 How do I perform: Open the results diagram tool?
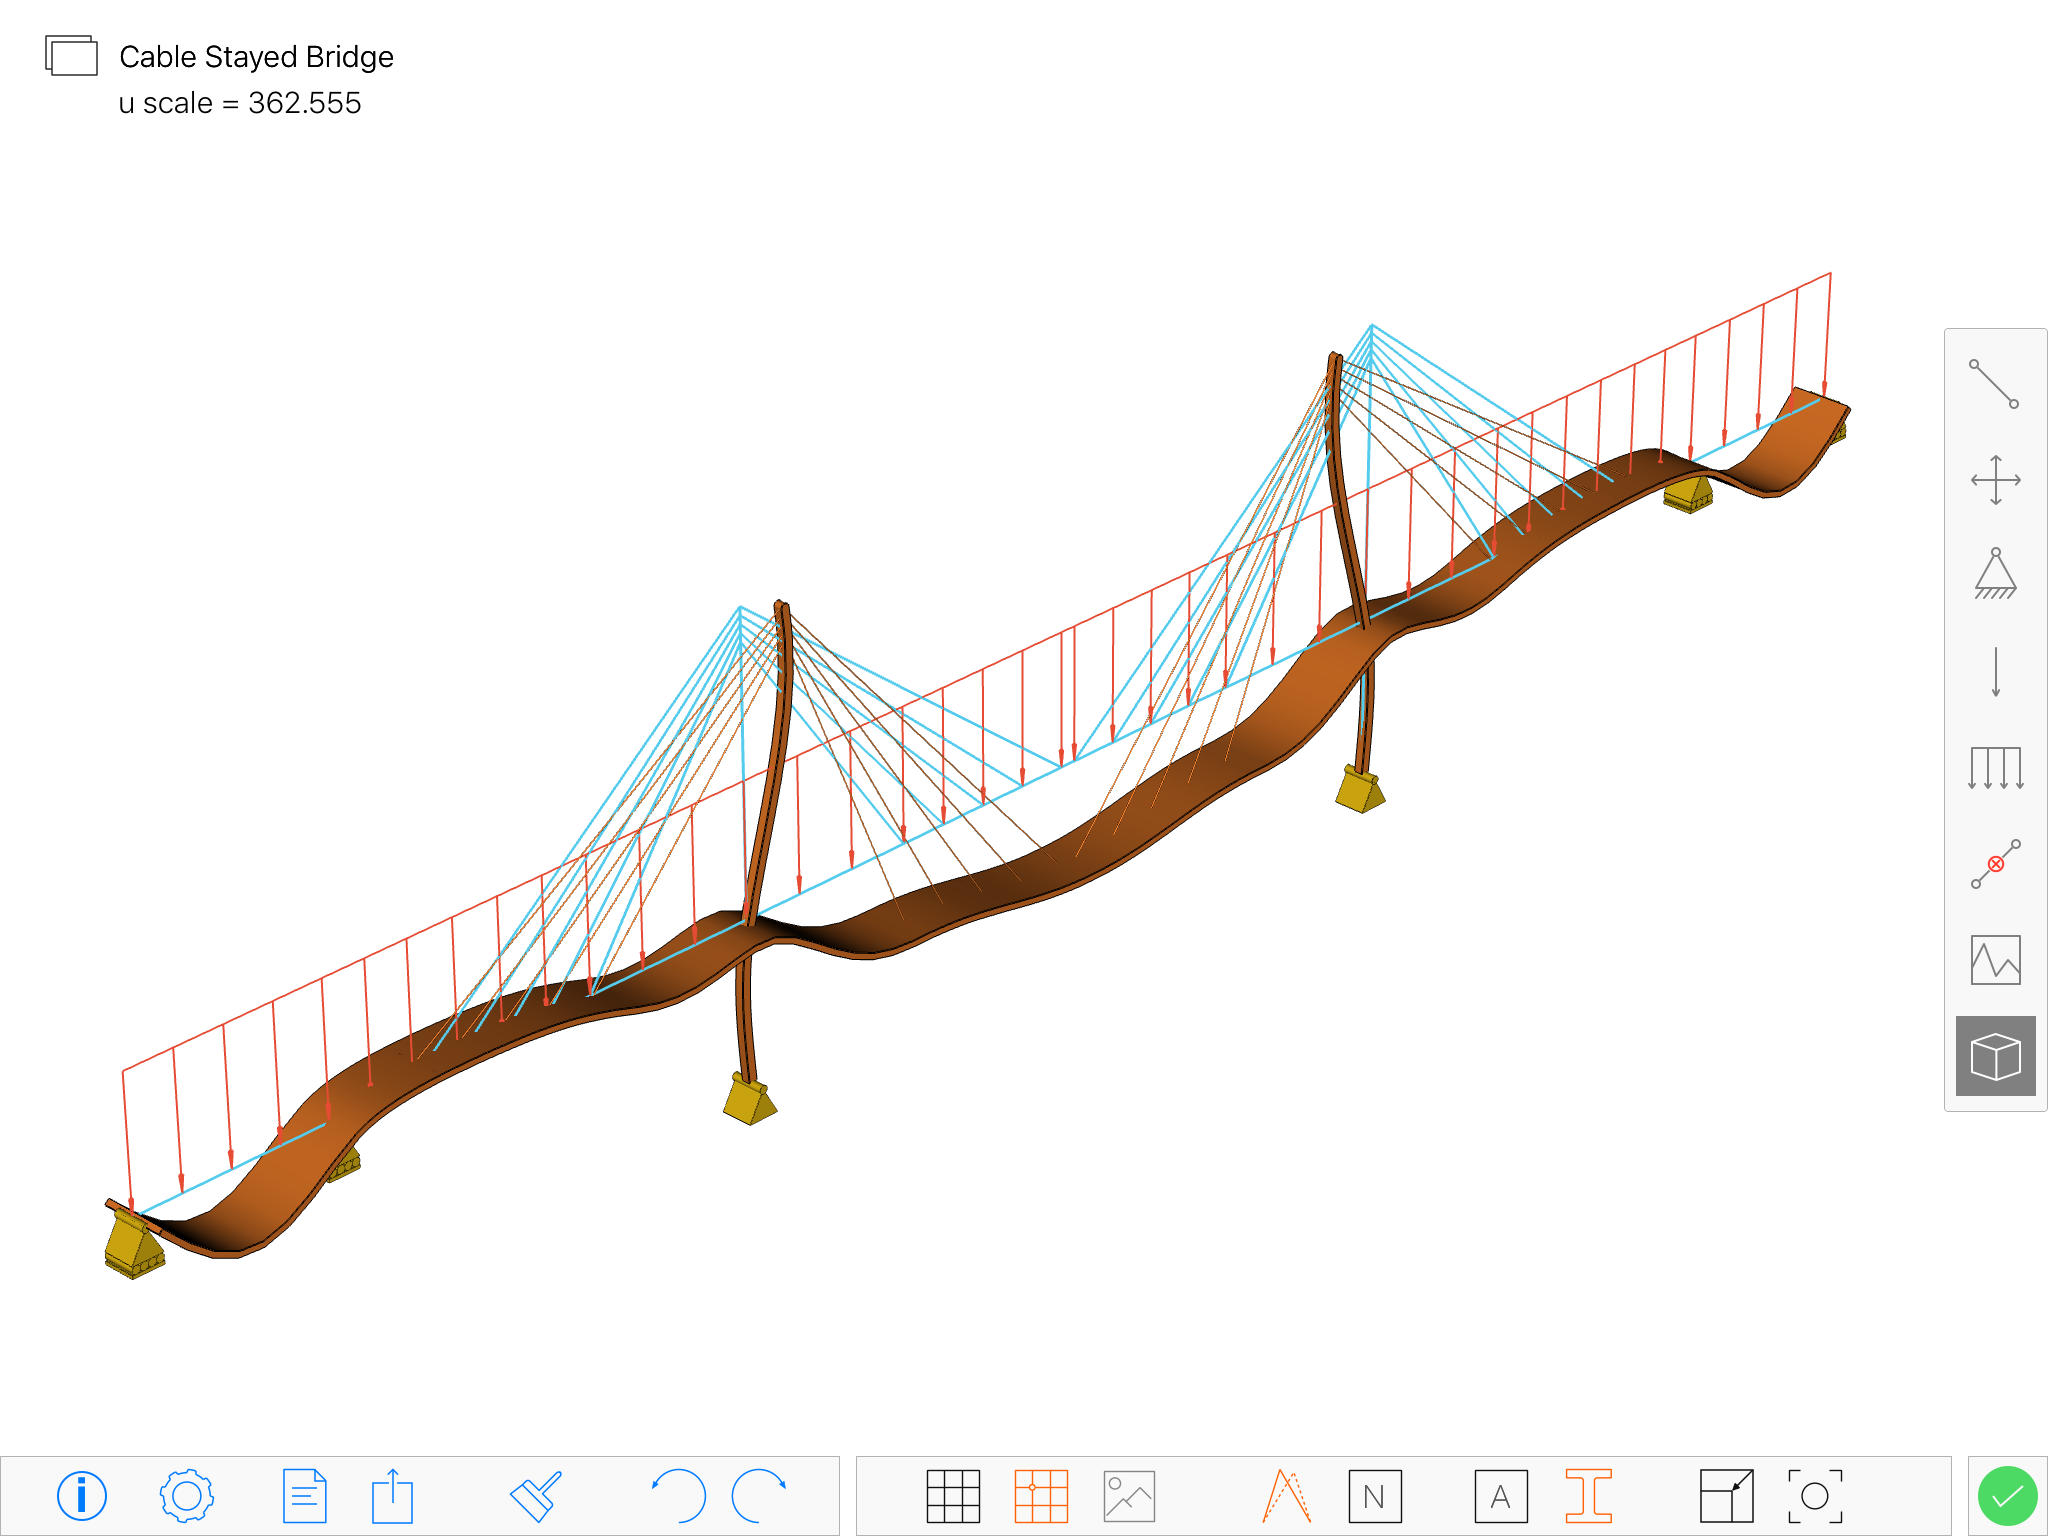pos(1994,960)
